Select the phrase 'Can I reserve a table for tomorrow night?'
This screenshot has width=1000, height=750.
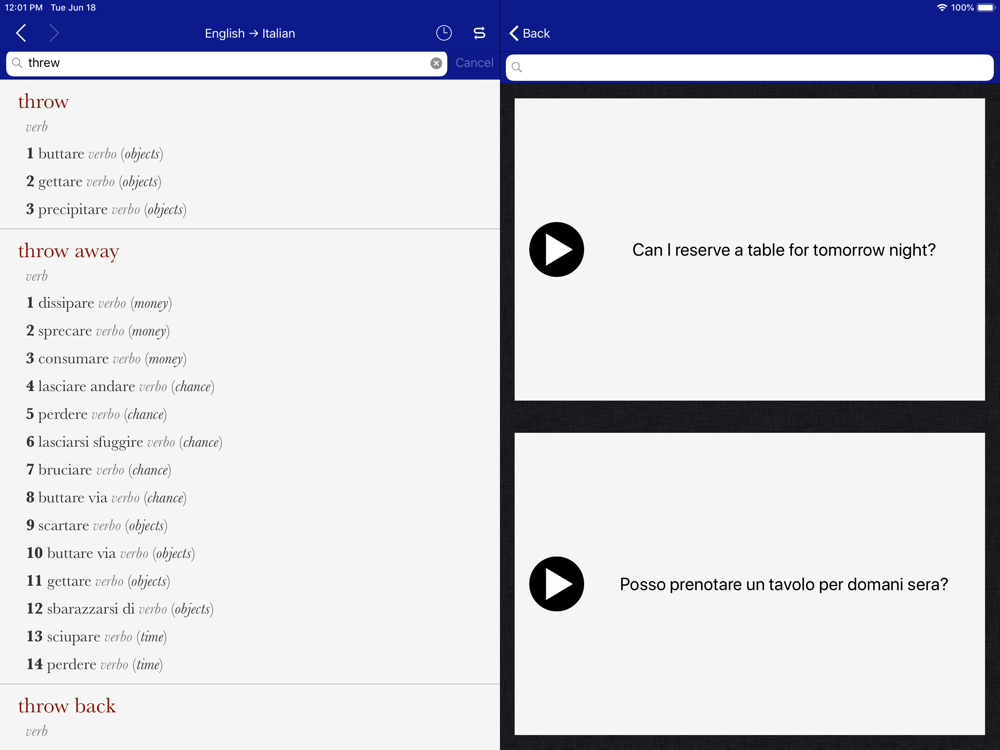coord(784,250)
